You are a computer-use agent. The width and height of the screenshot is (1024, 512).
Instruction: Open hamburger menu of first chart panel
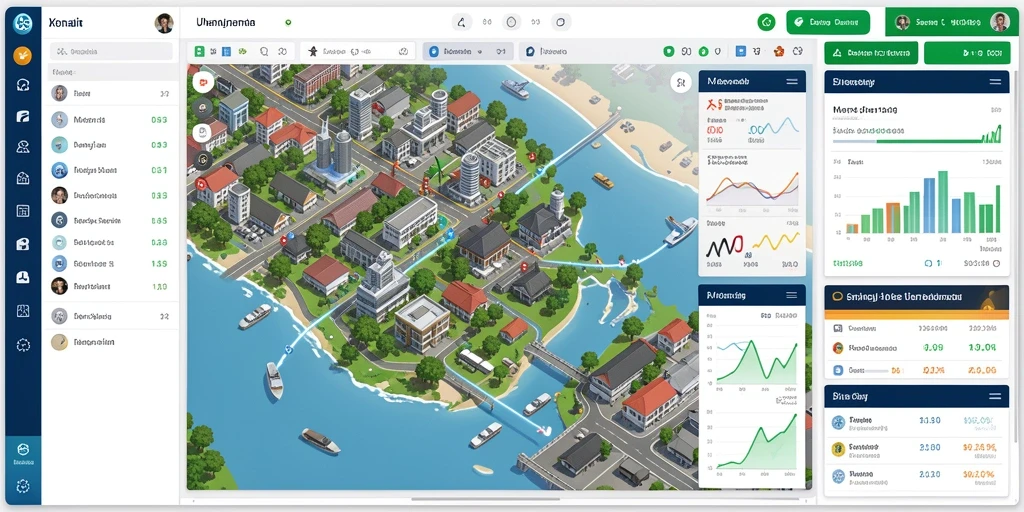click(792, 82)
